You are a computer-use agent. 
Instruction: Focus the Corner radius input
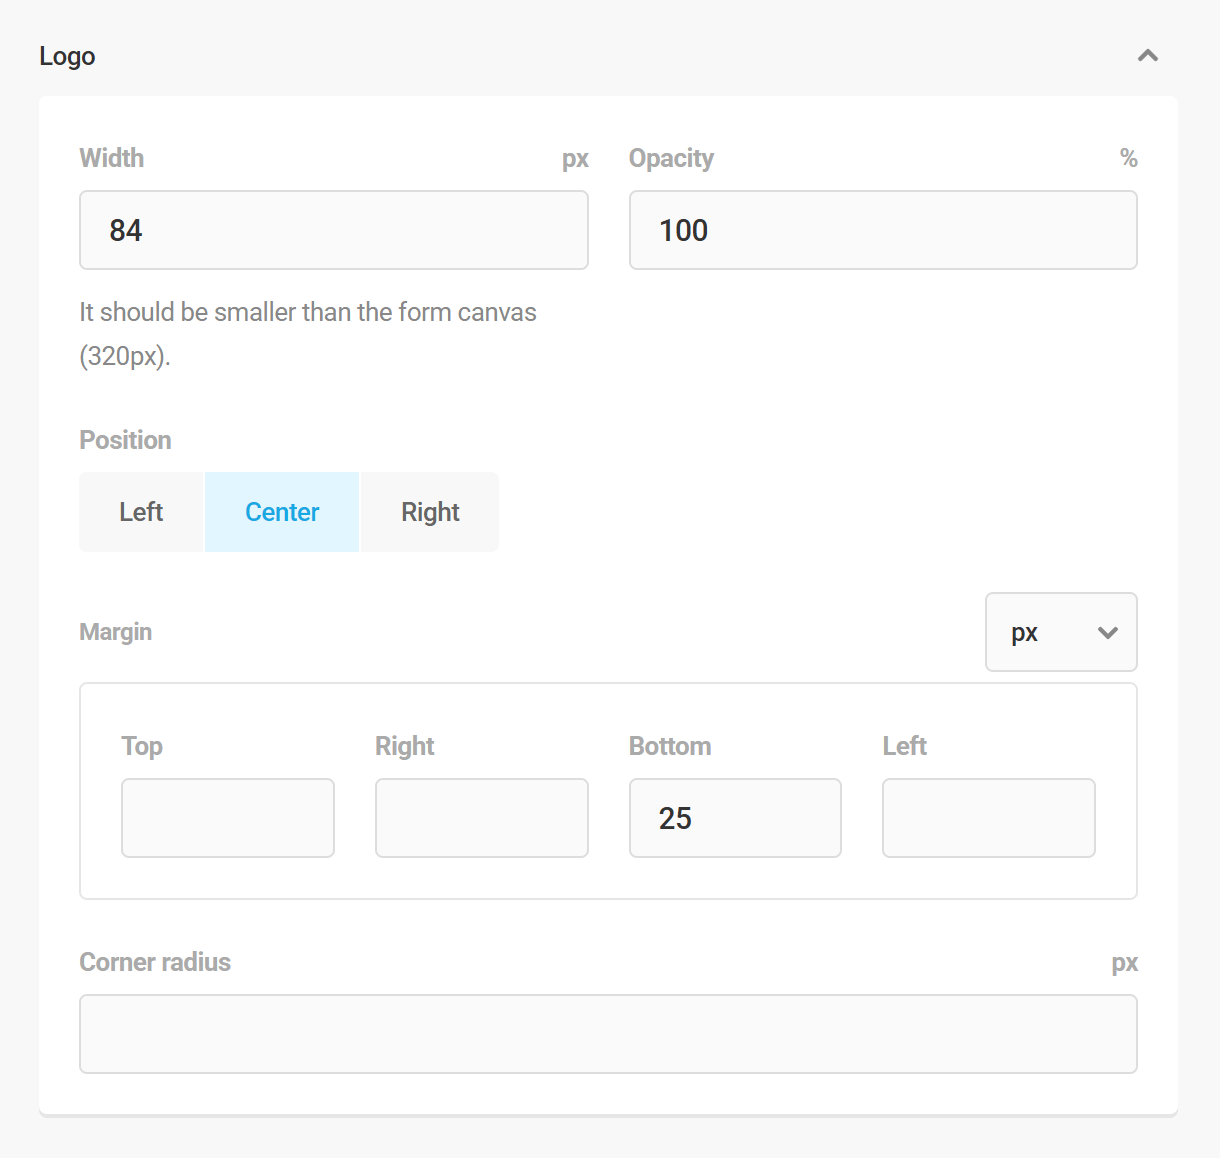point(608,1034)
